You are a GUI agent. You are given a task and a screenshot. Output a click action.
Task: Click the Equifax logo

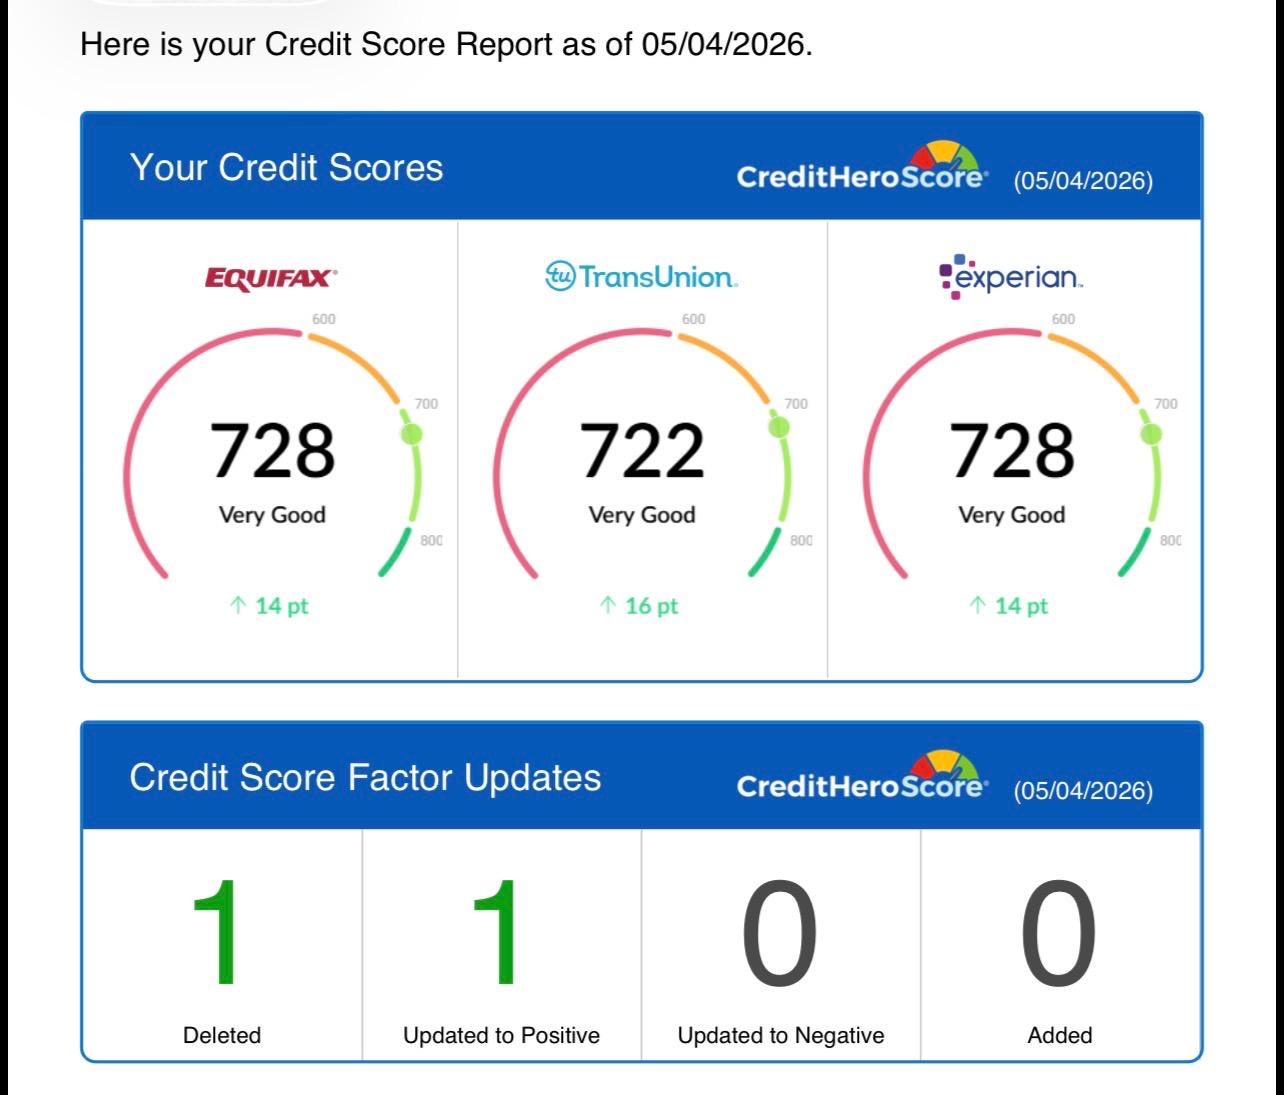pyautogui.click(x=271, y=278)
